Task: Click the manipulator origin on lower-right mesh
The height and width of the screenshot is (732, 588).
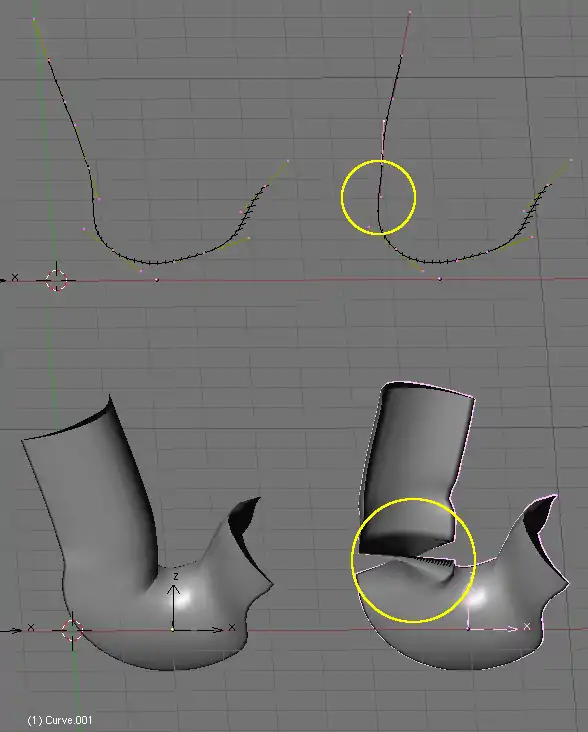Action: coord(468,629)
